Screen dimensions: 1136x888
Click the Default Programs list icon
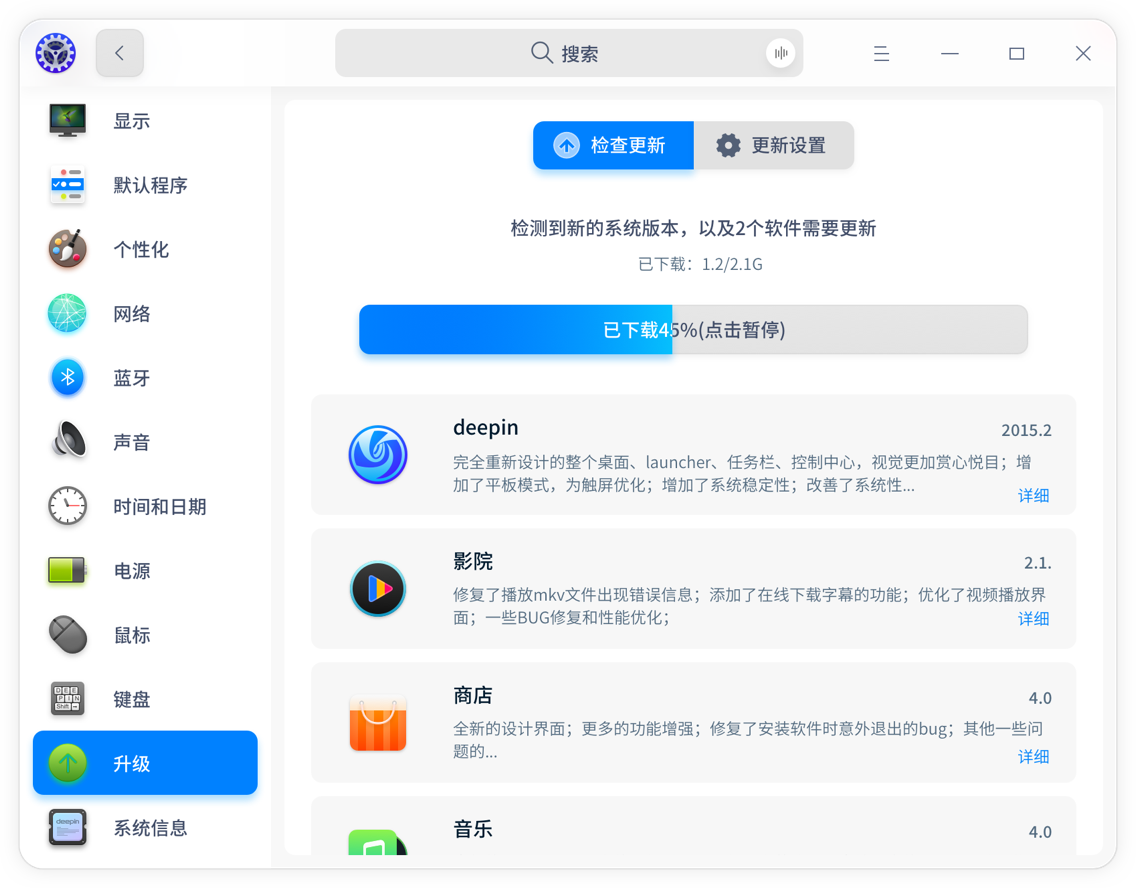67,185
